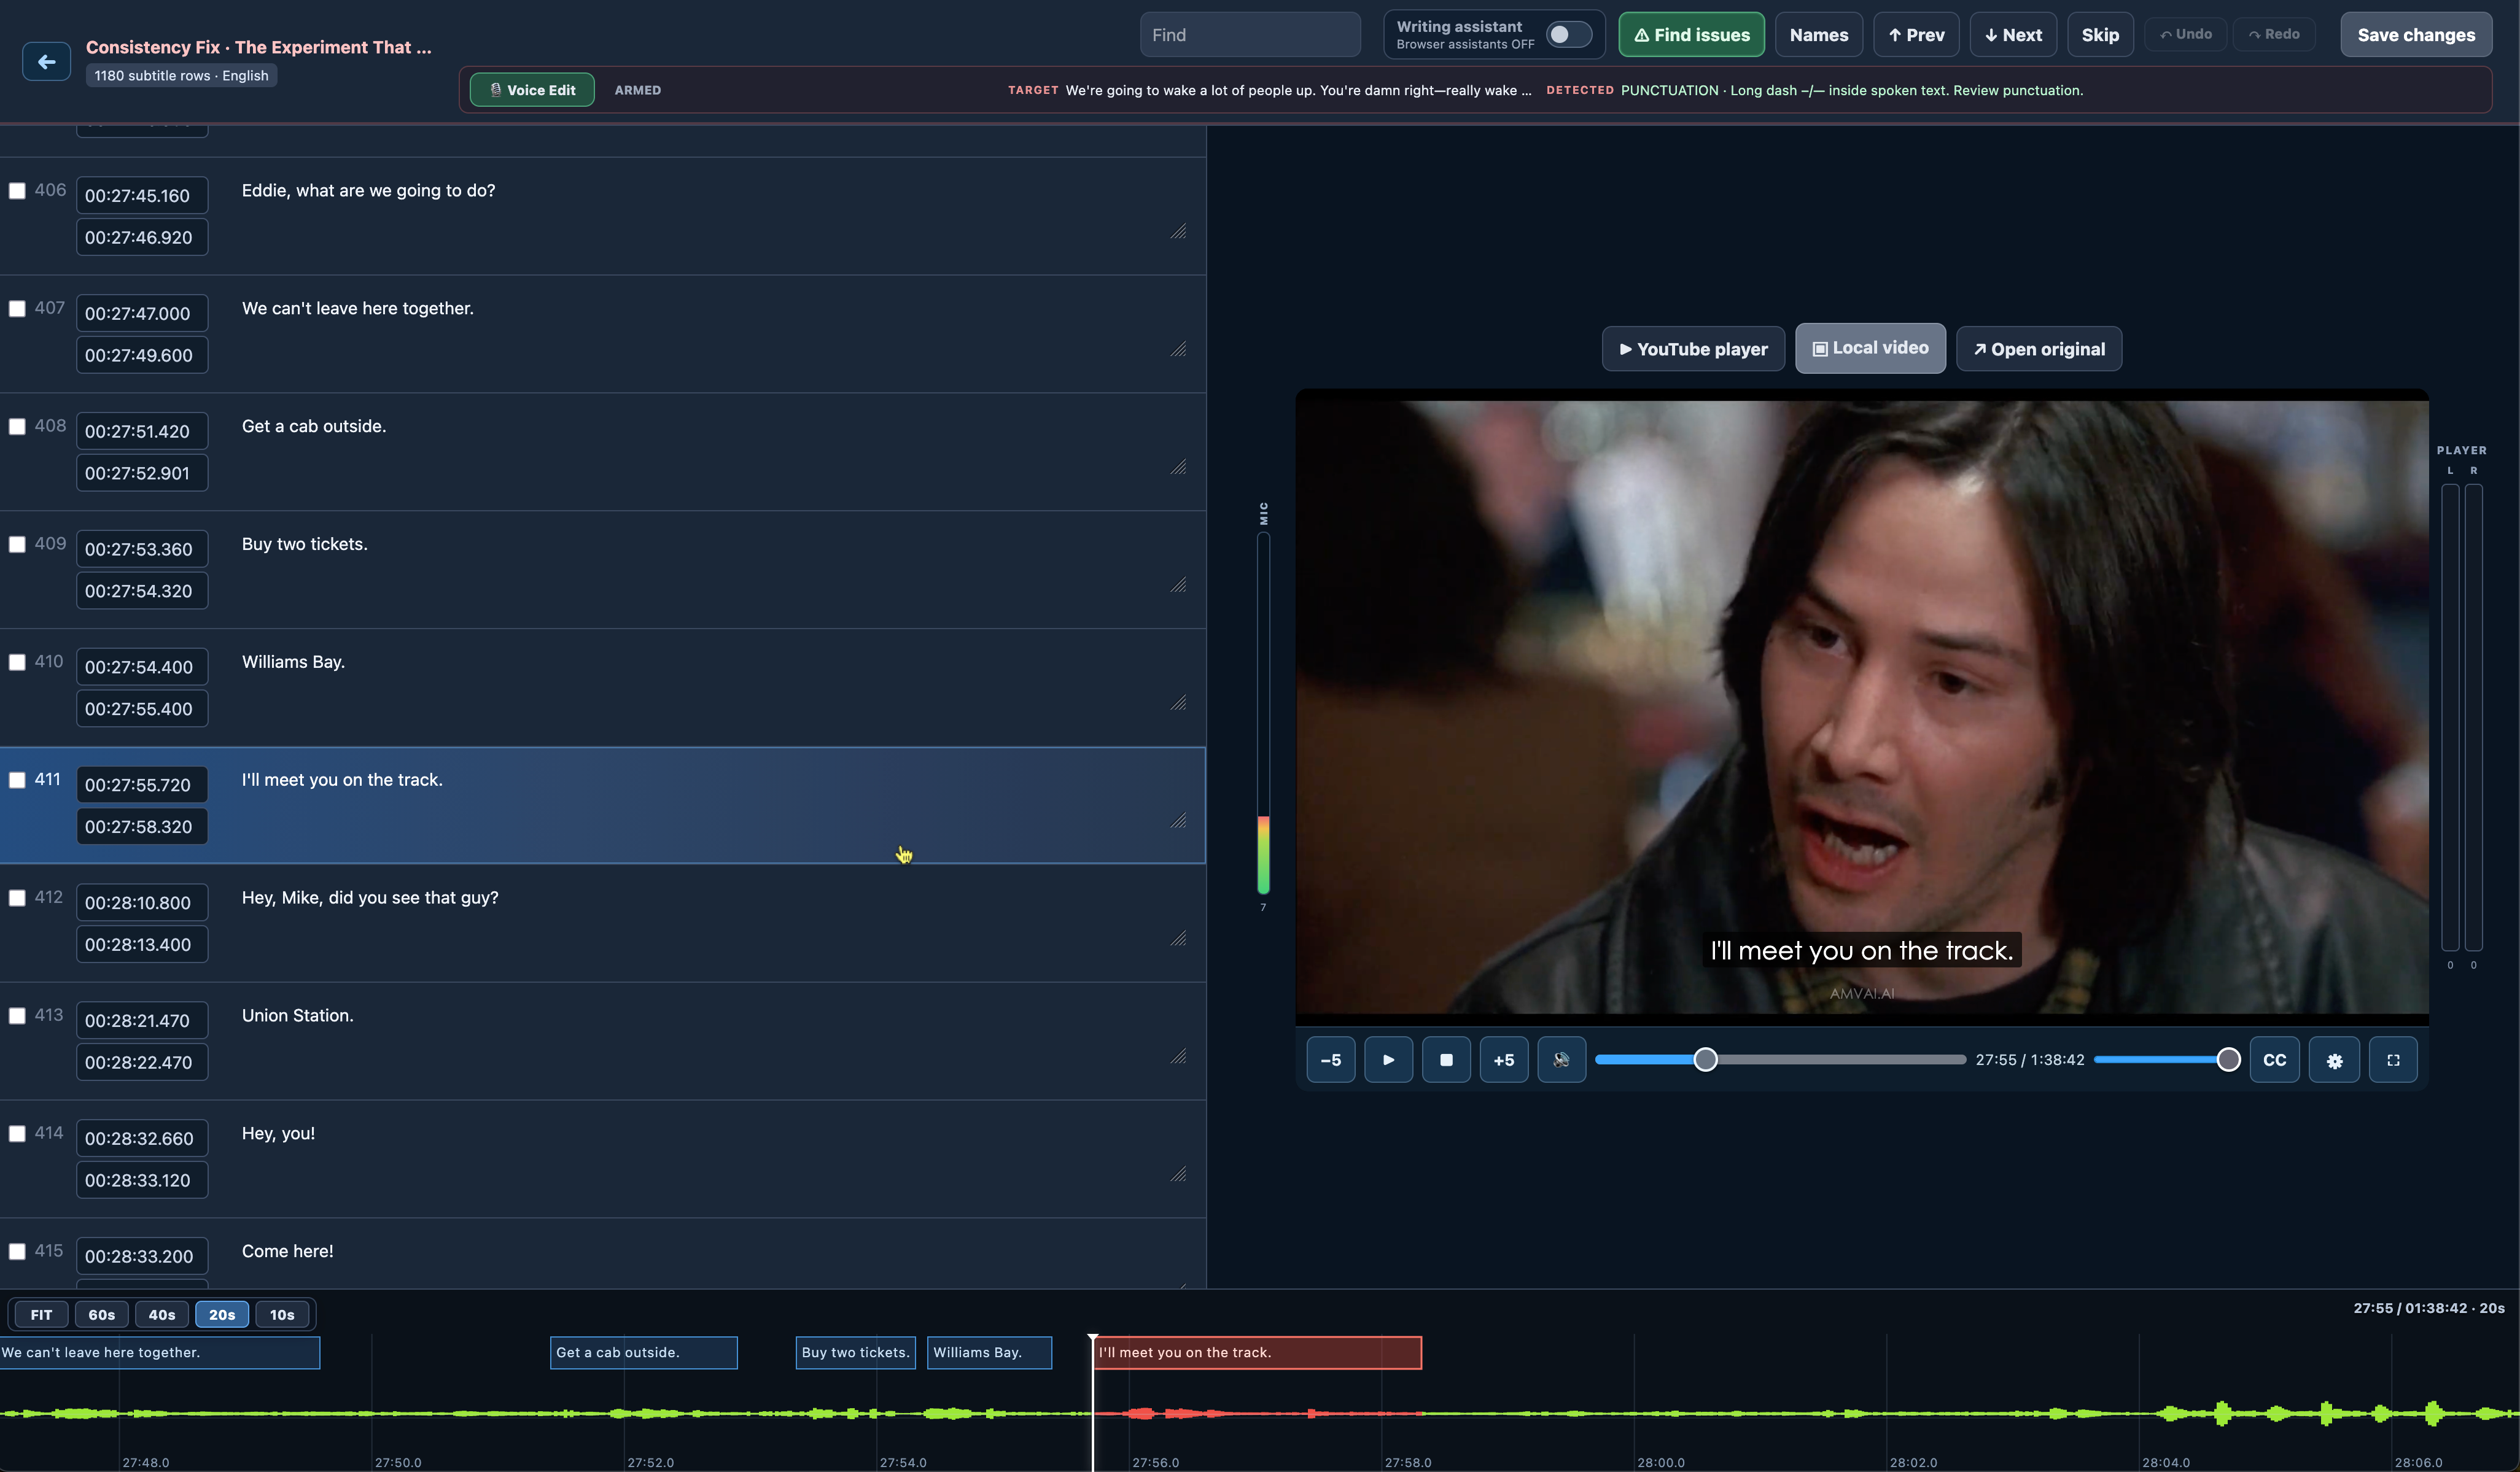Select 'Williams Bay.' timeline clip
This screenshot has height=1472, width=2520.
[x=989, y=1353]
